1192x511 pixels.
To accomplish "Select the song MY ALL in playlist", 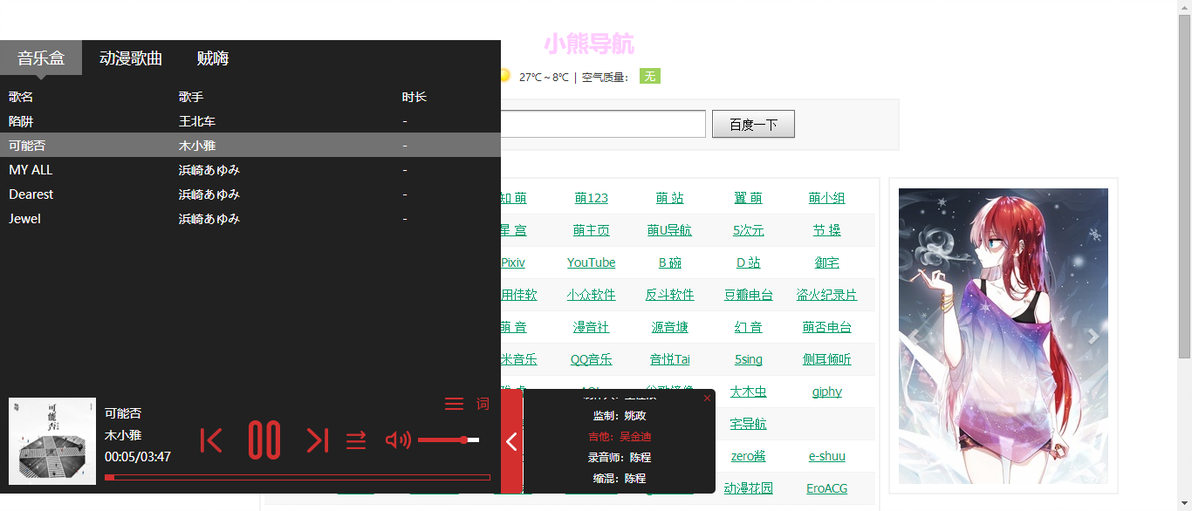I will point(250,170).
